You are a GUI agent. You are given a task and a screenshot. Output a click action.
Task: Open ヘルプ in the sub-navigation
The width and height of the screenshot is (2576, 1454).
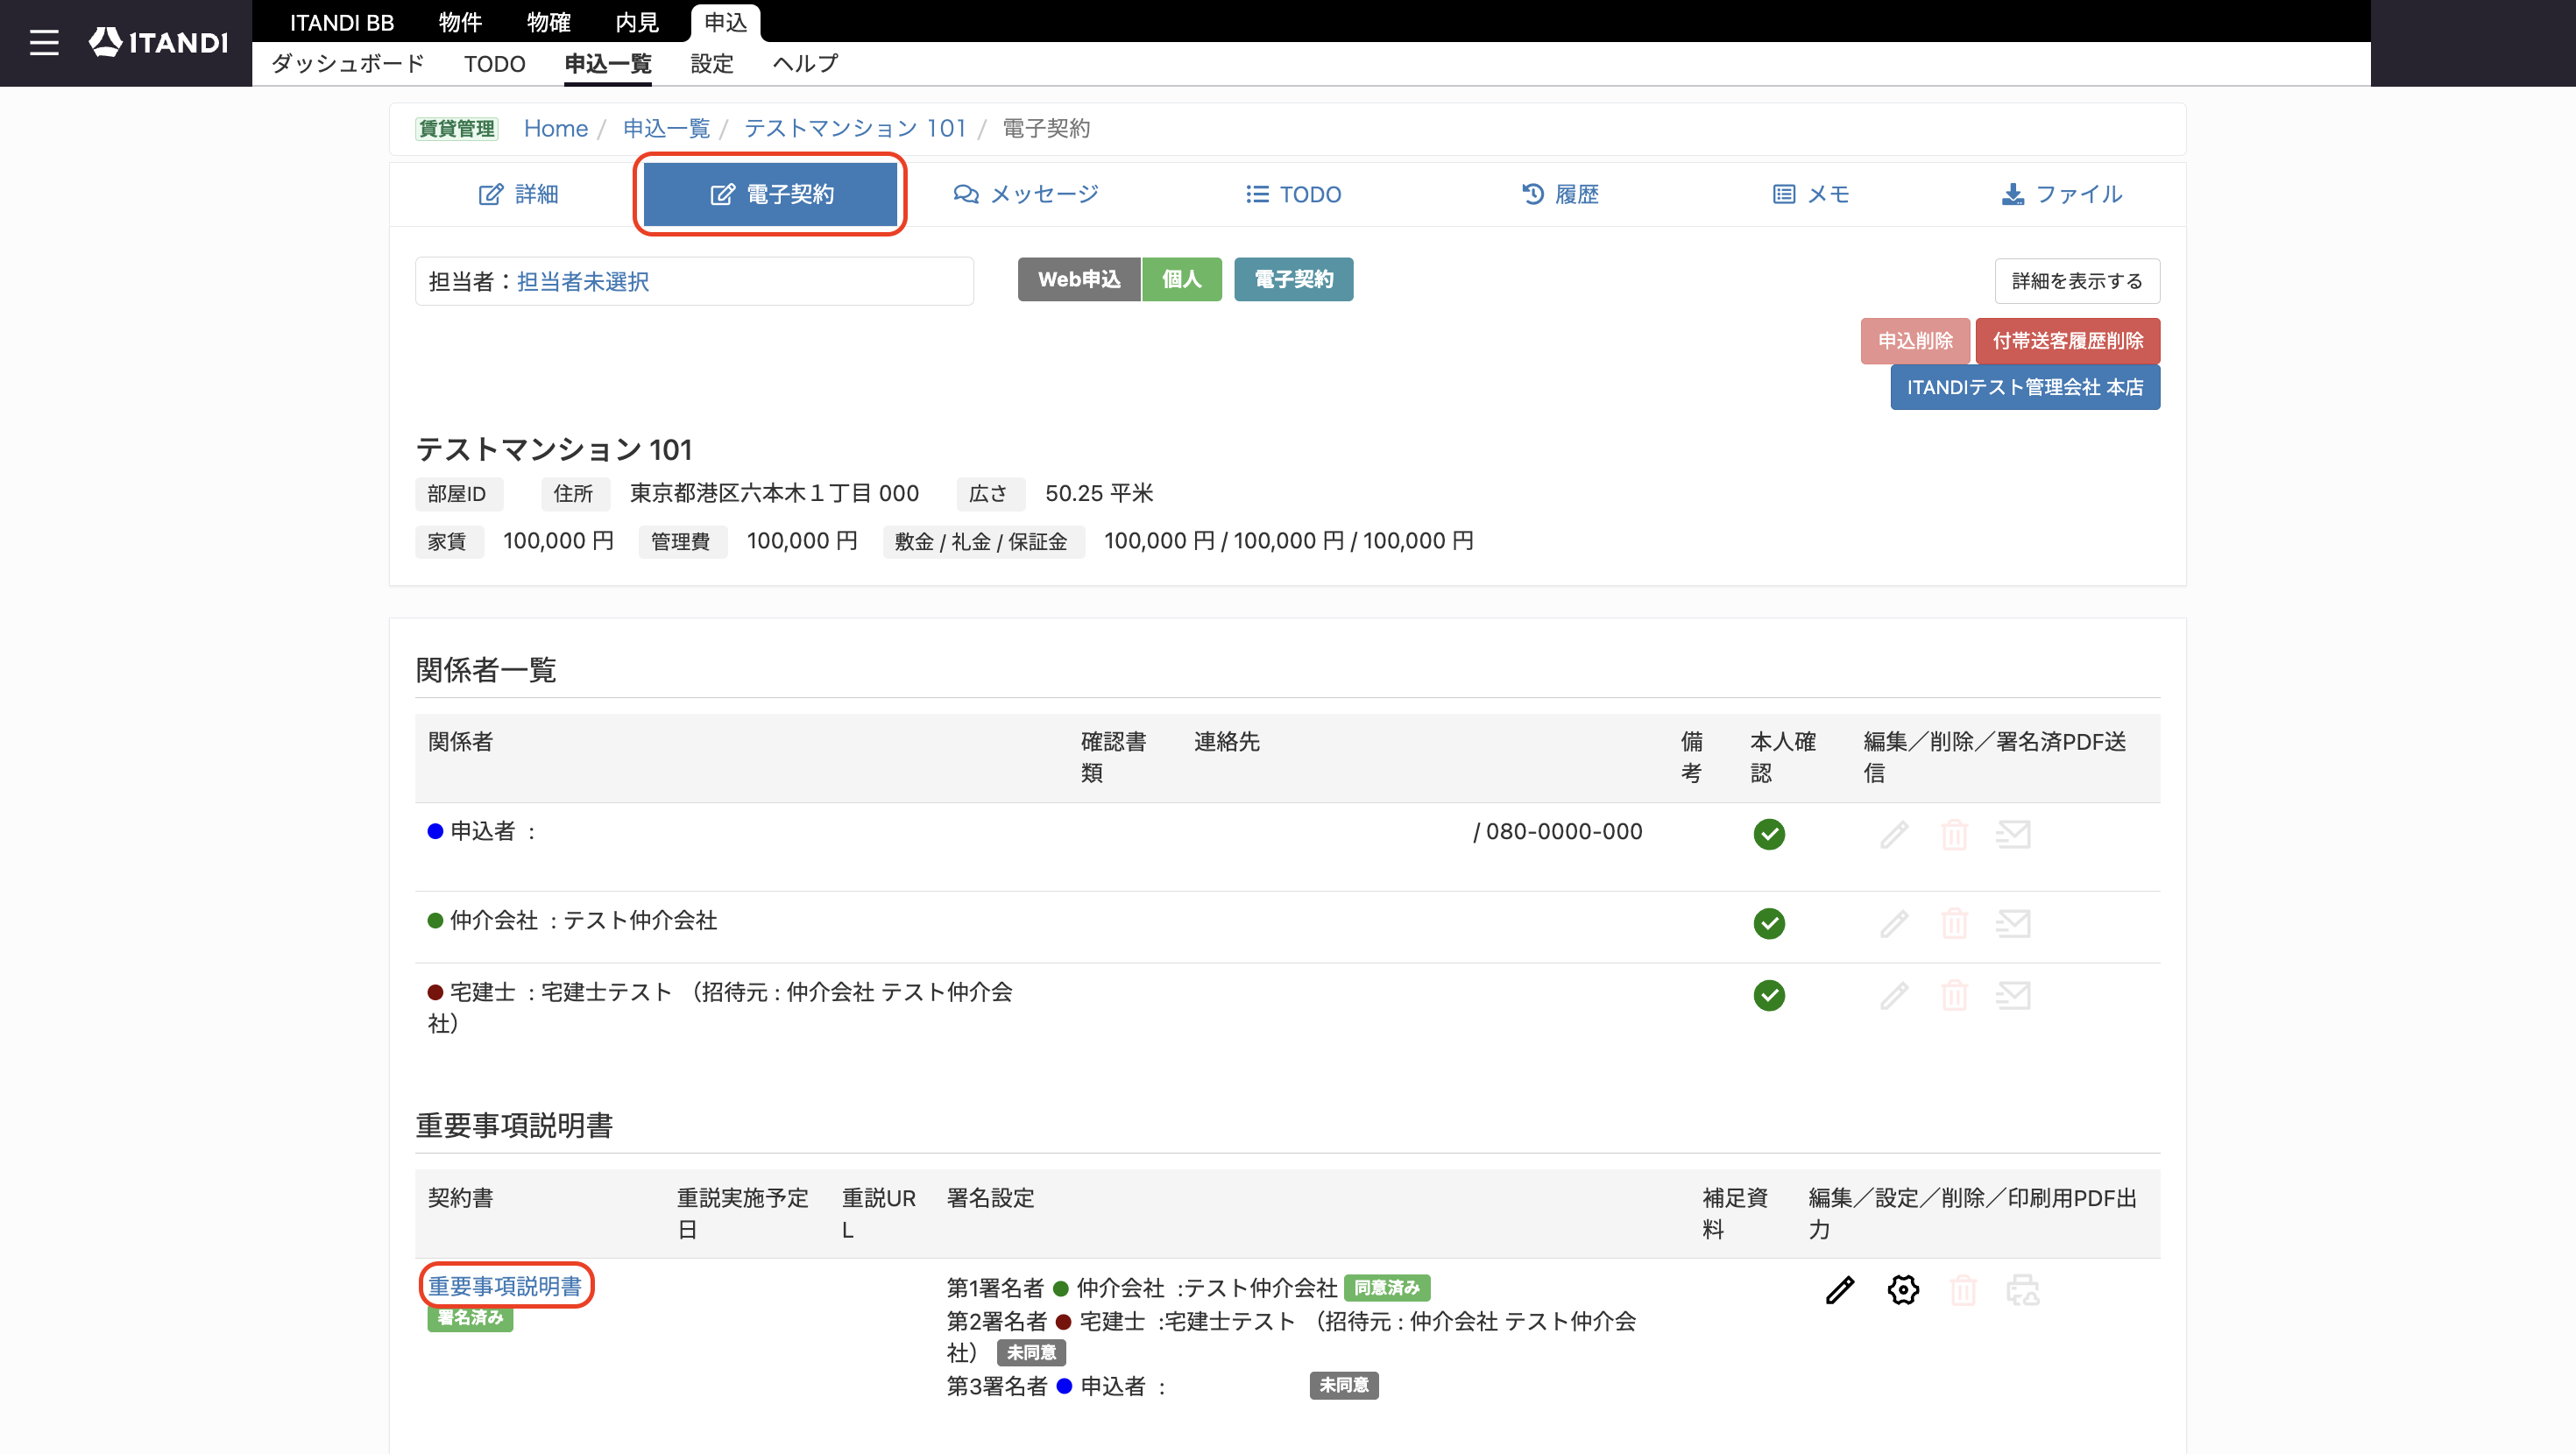click(806, 64)
